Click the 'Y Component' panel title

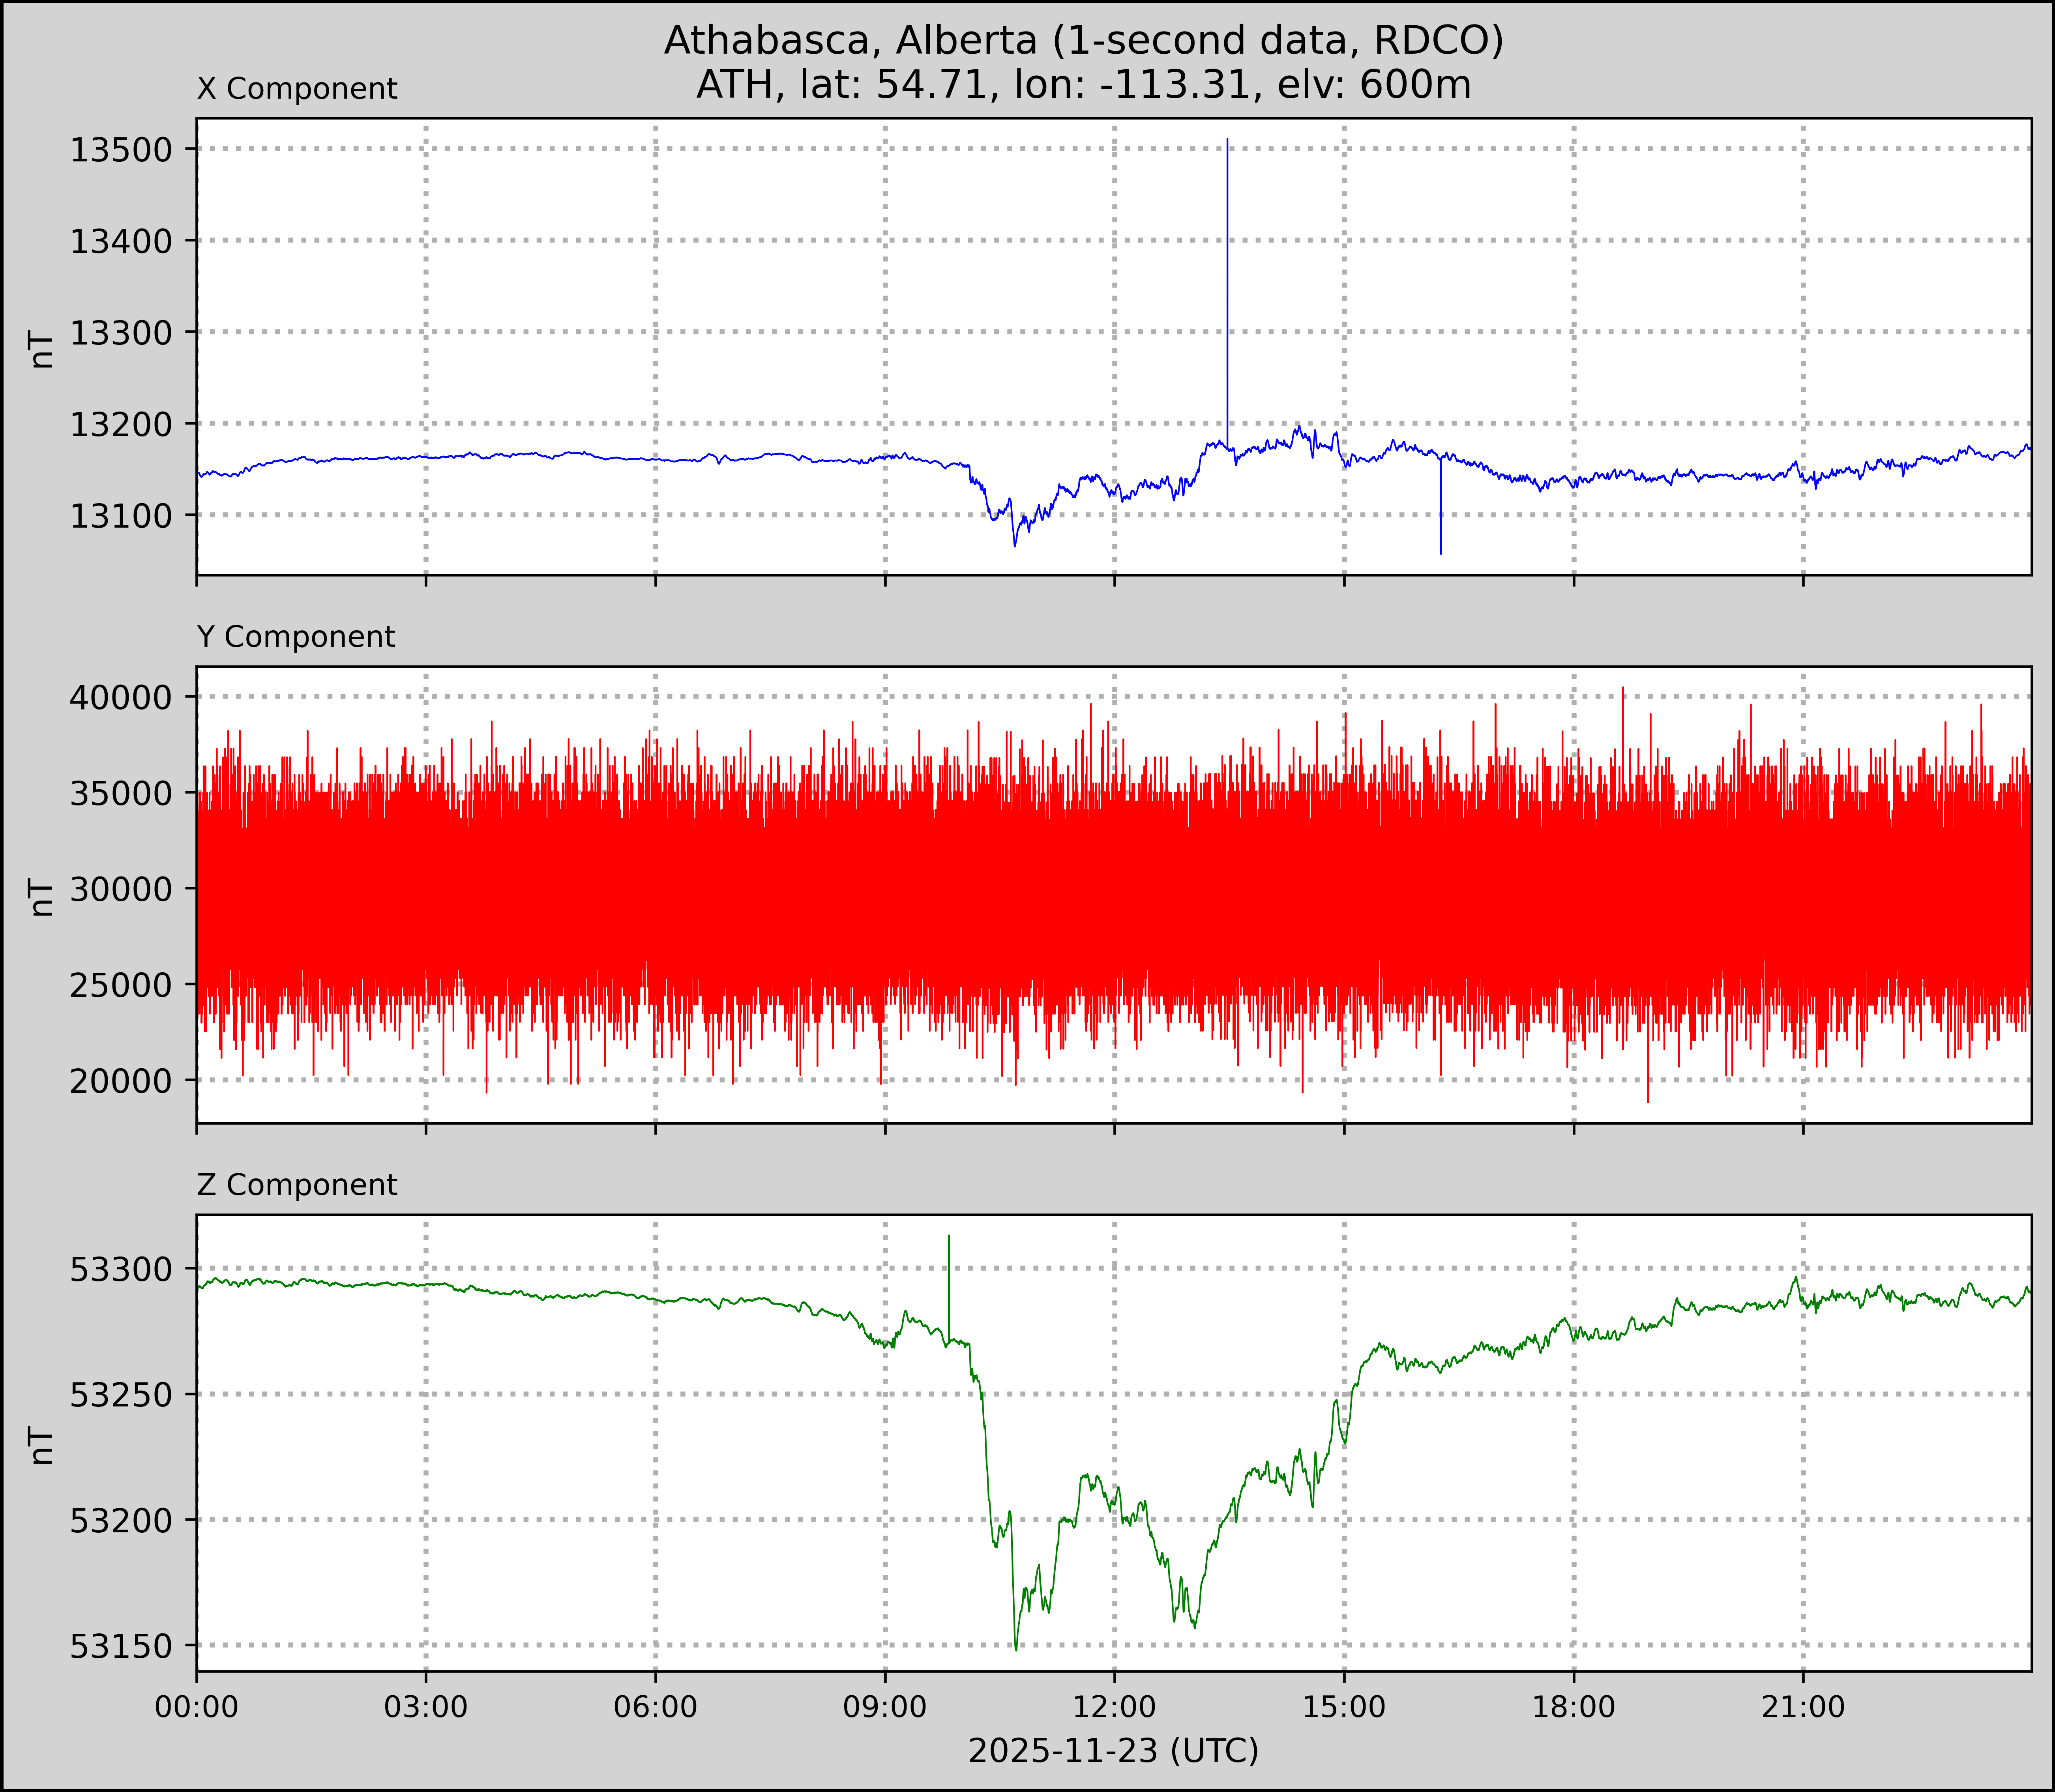tap(296, 637)
